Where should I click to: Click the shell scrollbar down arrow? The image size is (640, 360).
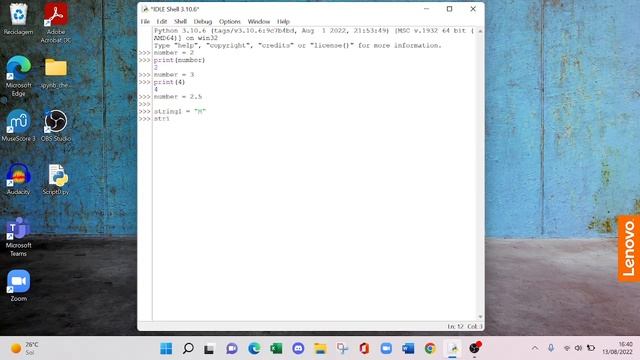[x=480, y=317]
